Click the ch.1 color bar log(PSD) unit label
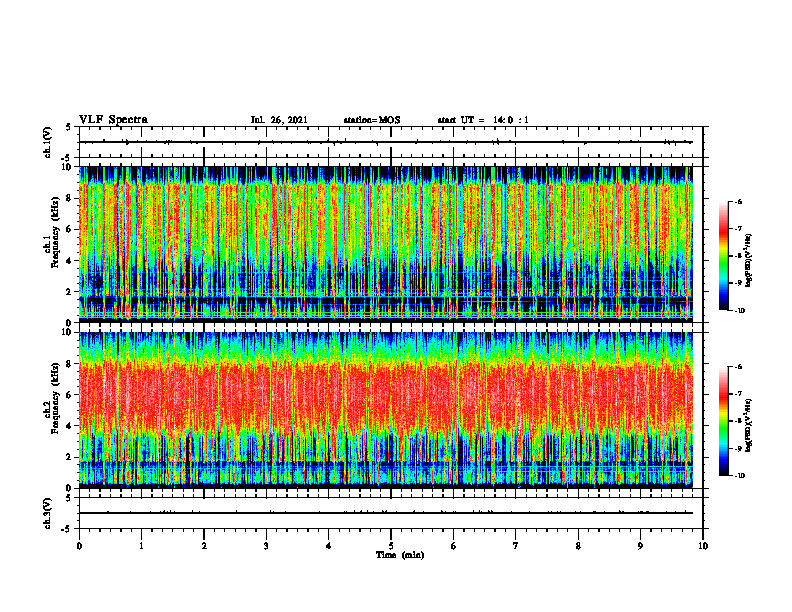The height and width of the screenshot is (612, 792). pos(749,261)
